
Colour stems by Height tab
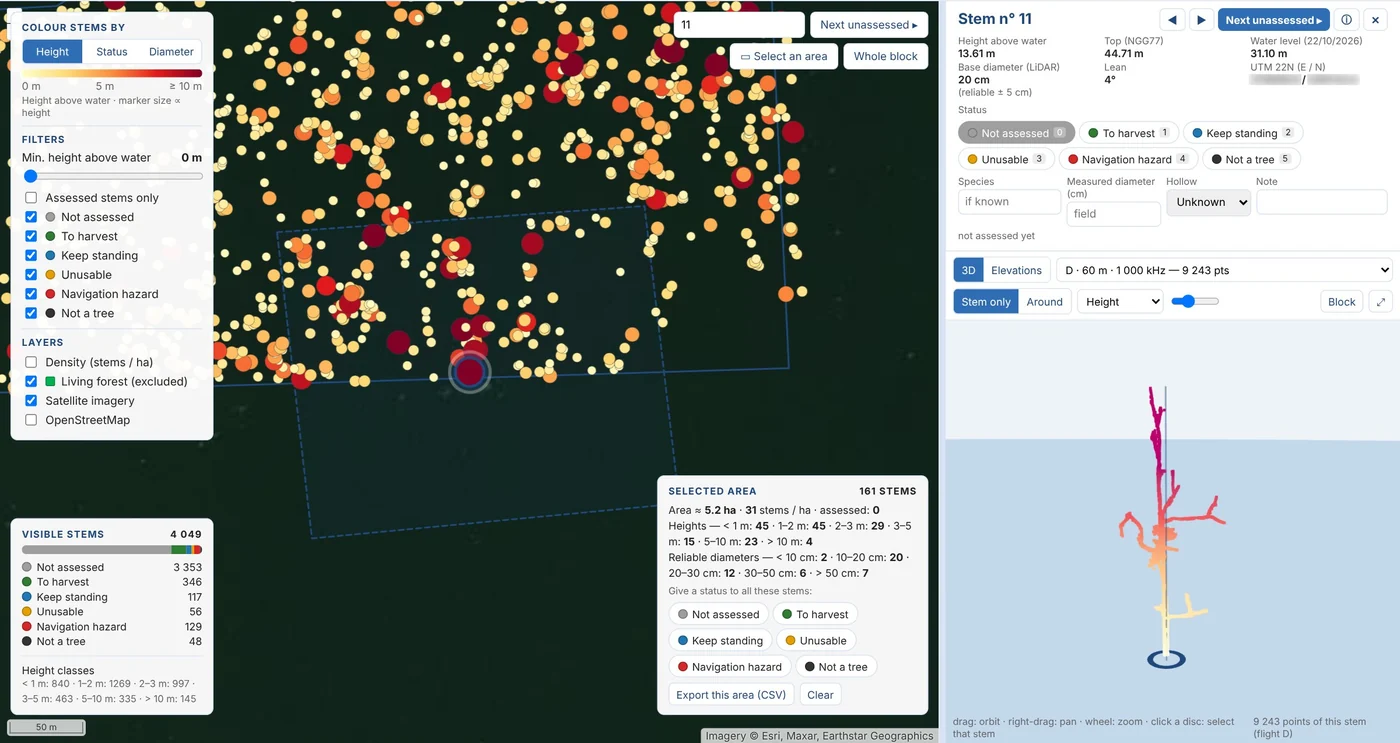[x=52, y=52]
